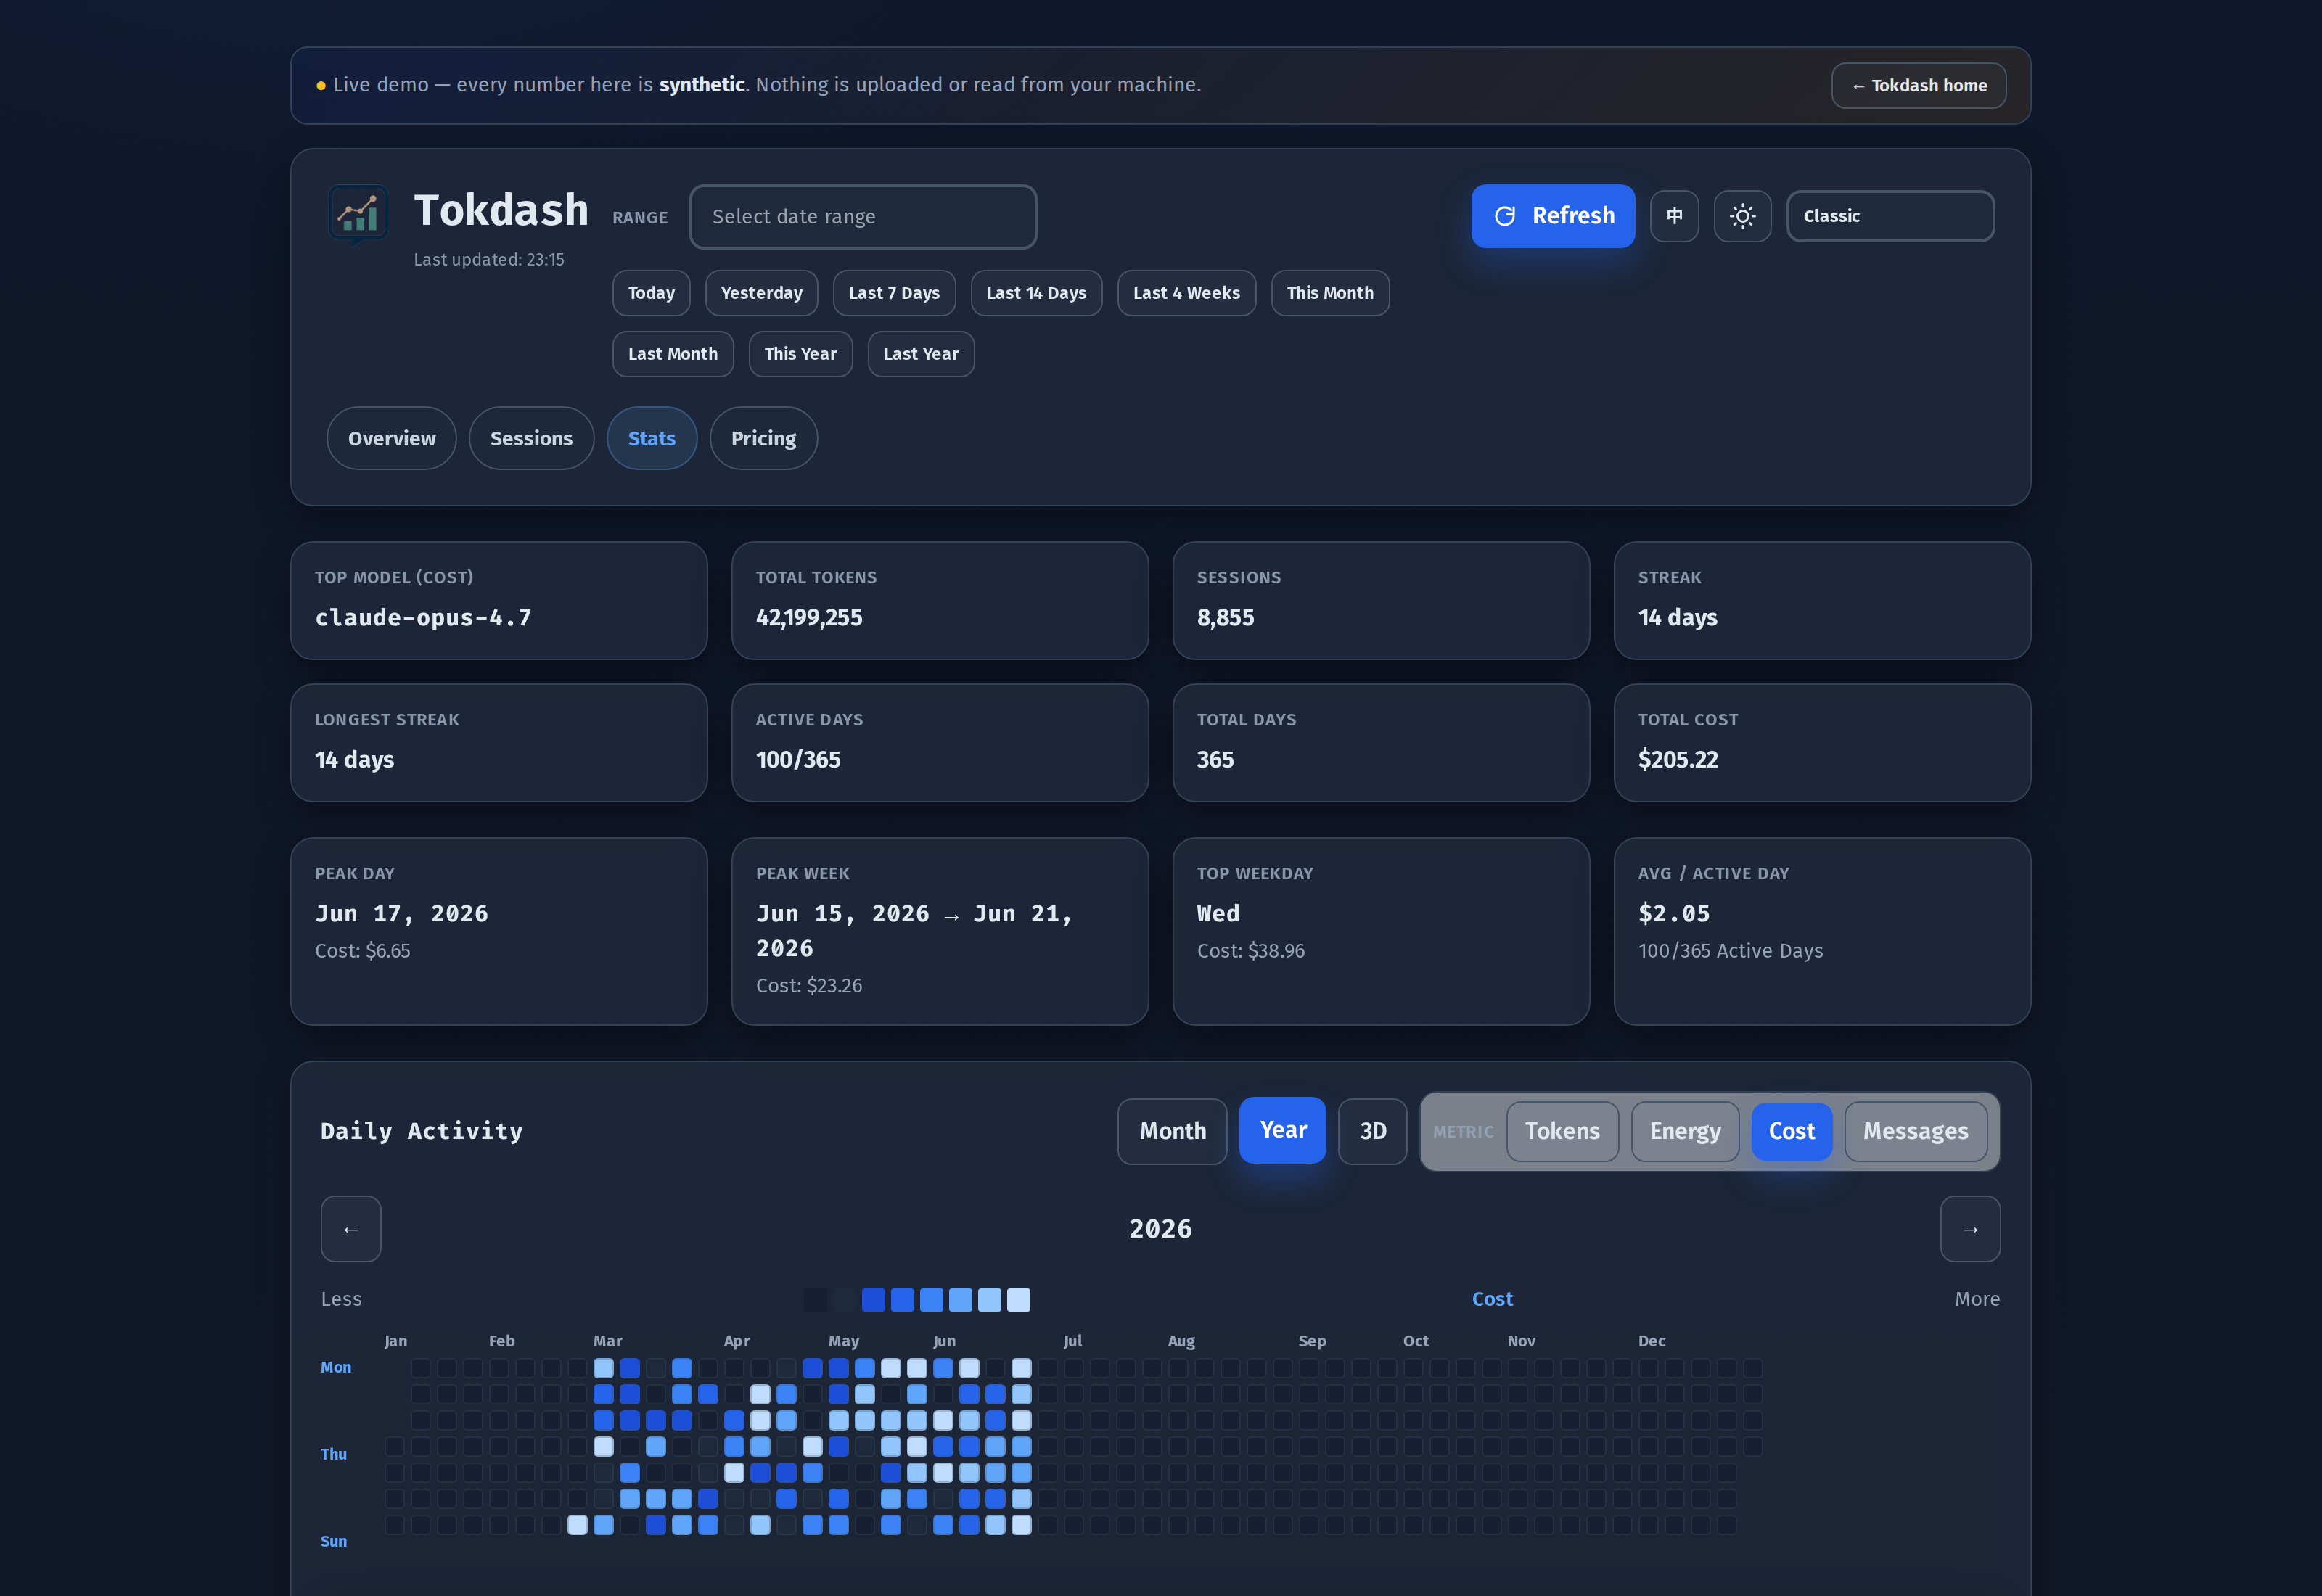This screenshot has height=1596, width=2322.
Task: Click the 2026 year heading
Action: 1160,1229
